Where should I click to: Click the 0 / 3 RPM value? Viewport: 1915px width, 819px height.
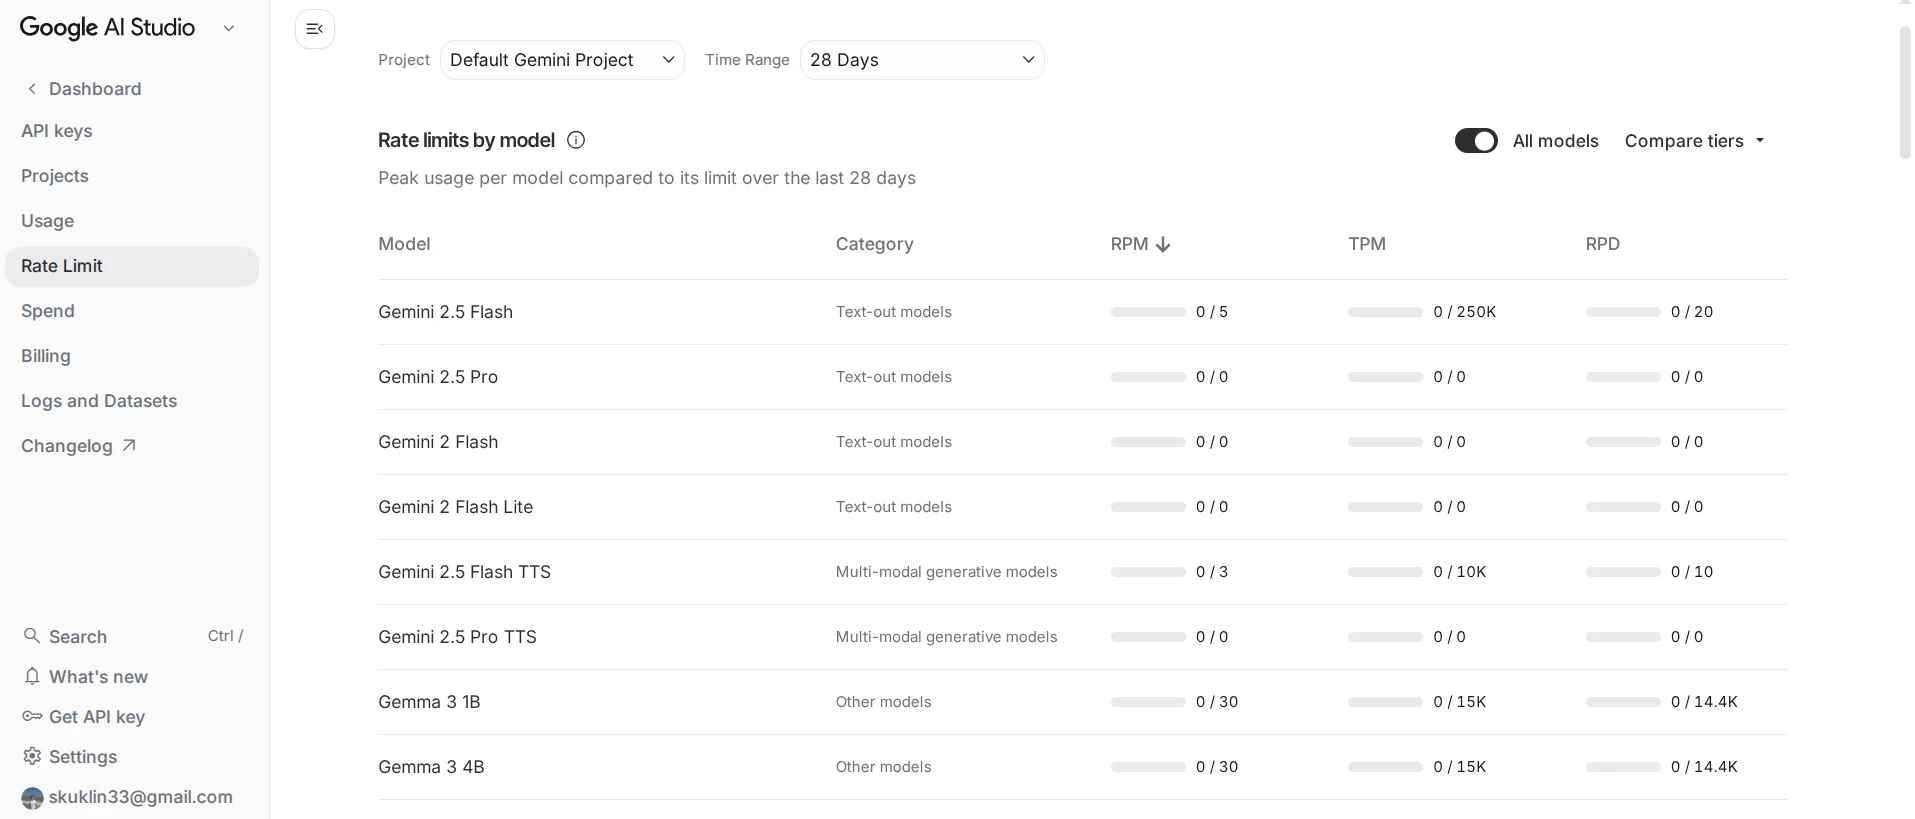point(1212,572)
